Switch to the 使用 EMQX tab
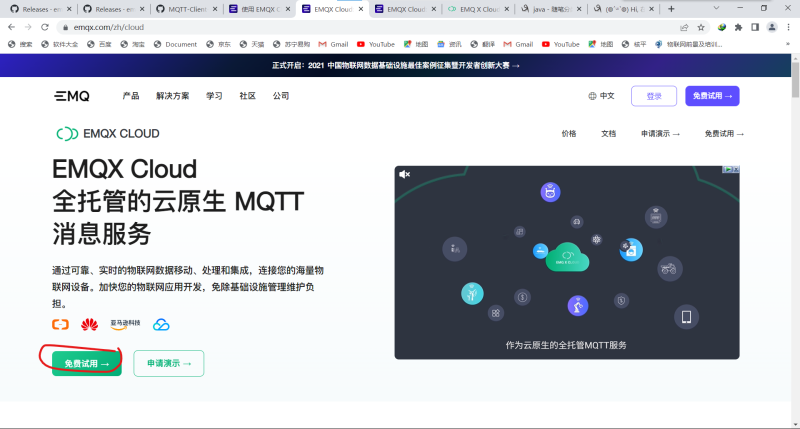Screen dimensions: 800x429 coord(259,9)
